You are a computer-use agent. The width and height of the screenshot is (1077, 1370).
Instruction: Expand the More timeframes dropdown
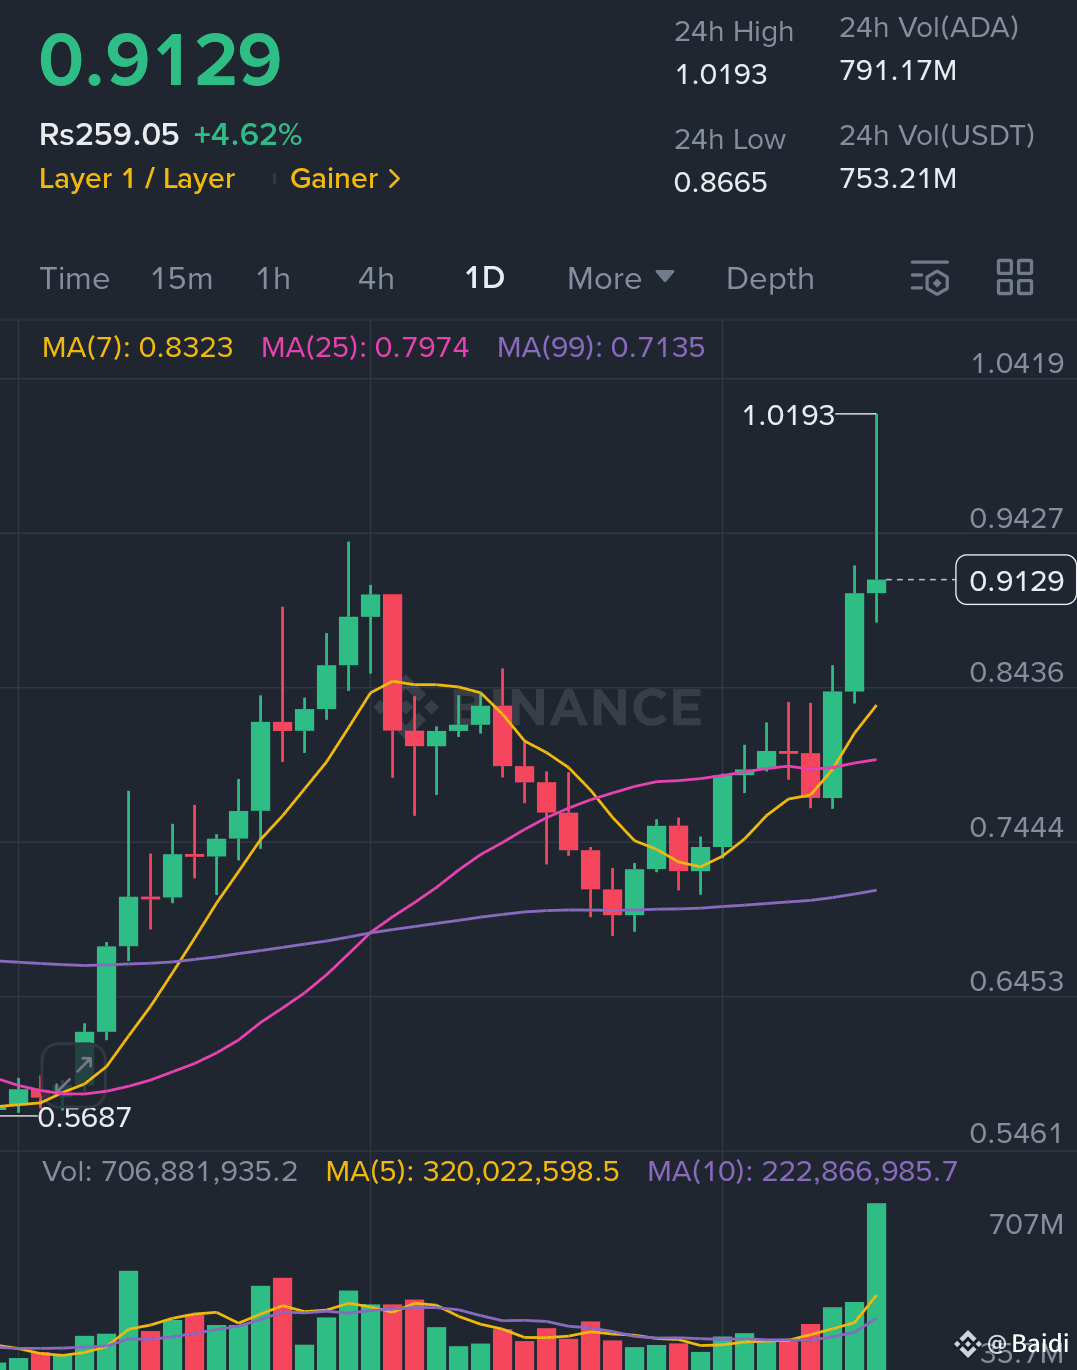click(620, 278)
